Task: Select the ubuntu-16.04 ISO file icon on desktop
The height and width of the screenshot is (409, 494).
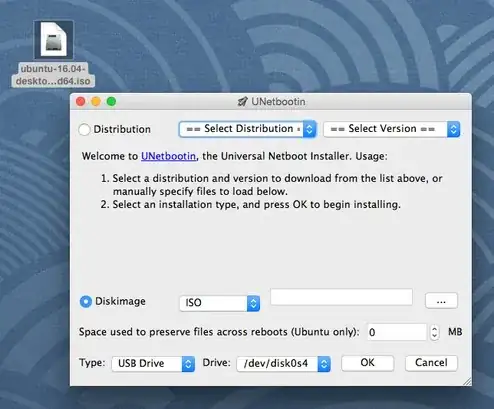Action: [53, 40]
